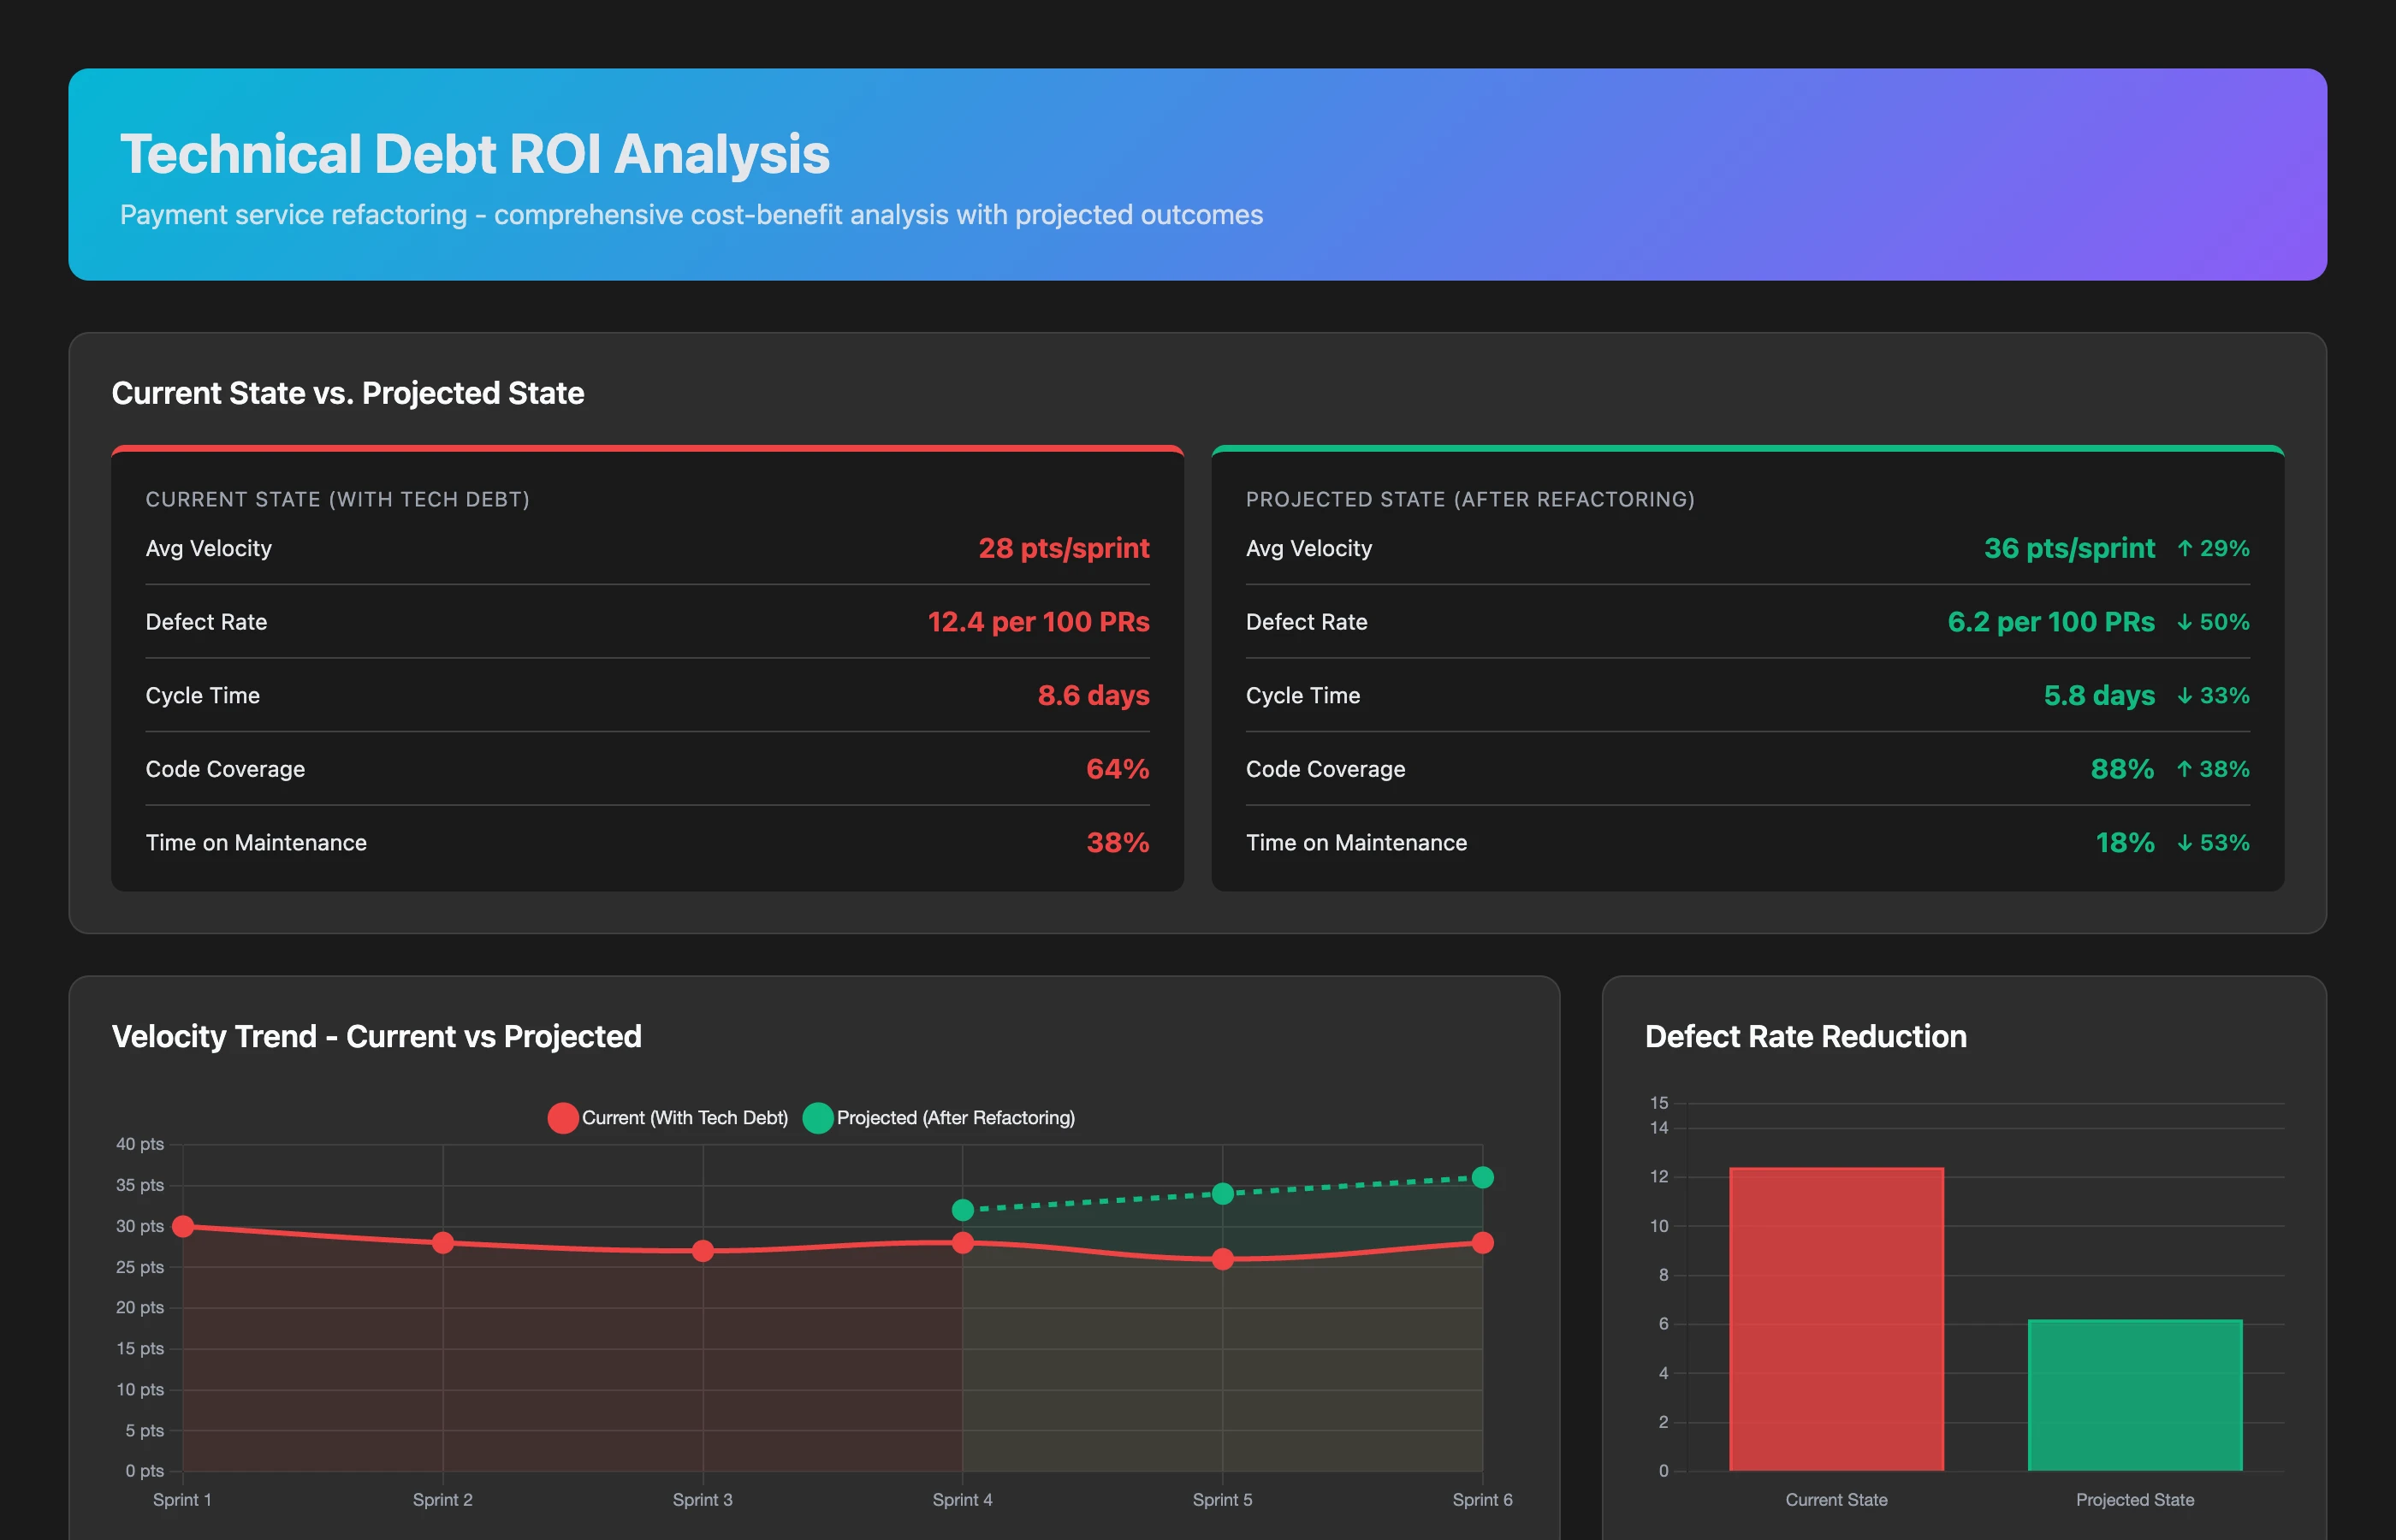Image resolution: width=2396 pixels, height=1540 pixels.
Task: Click the green Projected State defect bar
Action: [x=2135, y=1395]
